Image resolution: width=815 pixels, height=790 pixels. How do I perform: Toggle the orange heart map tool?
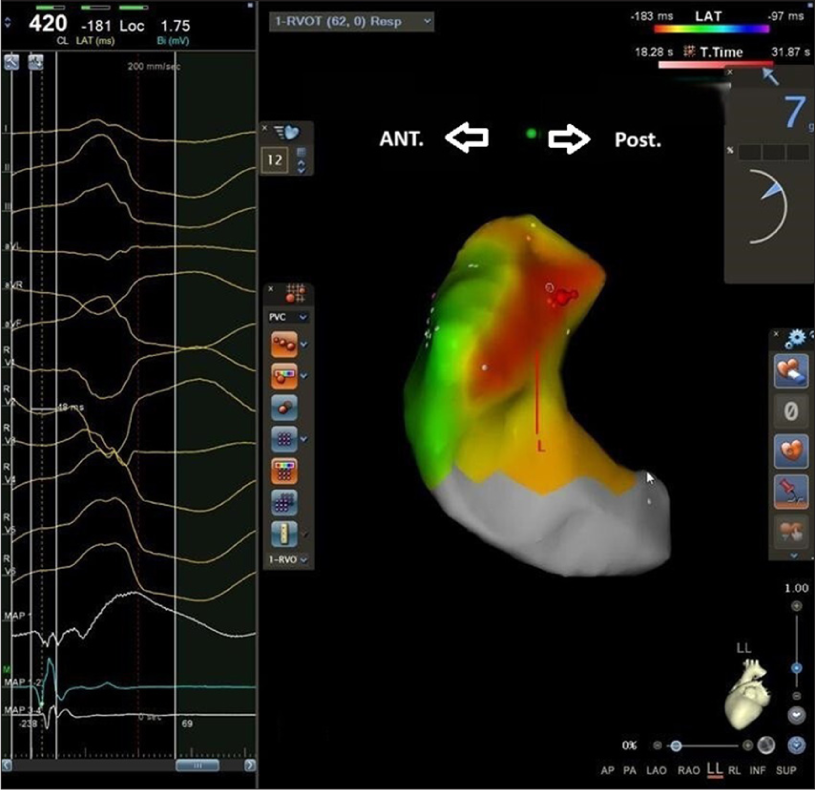point(790,450)
